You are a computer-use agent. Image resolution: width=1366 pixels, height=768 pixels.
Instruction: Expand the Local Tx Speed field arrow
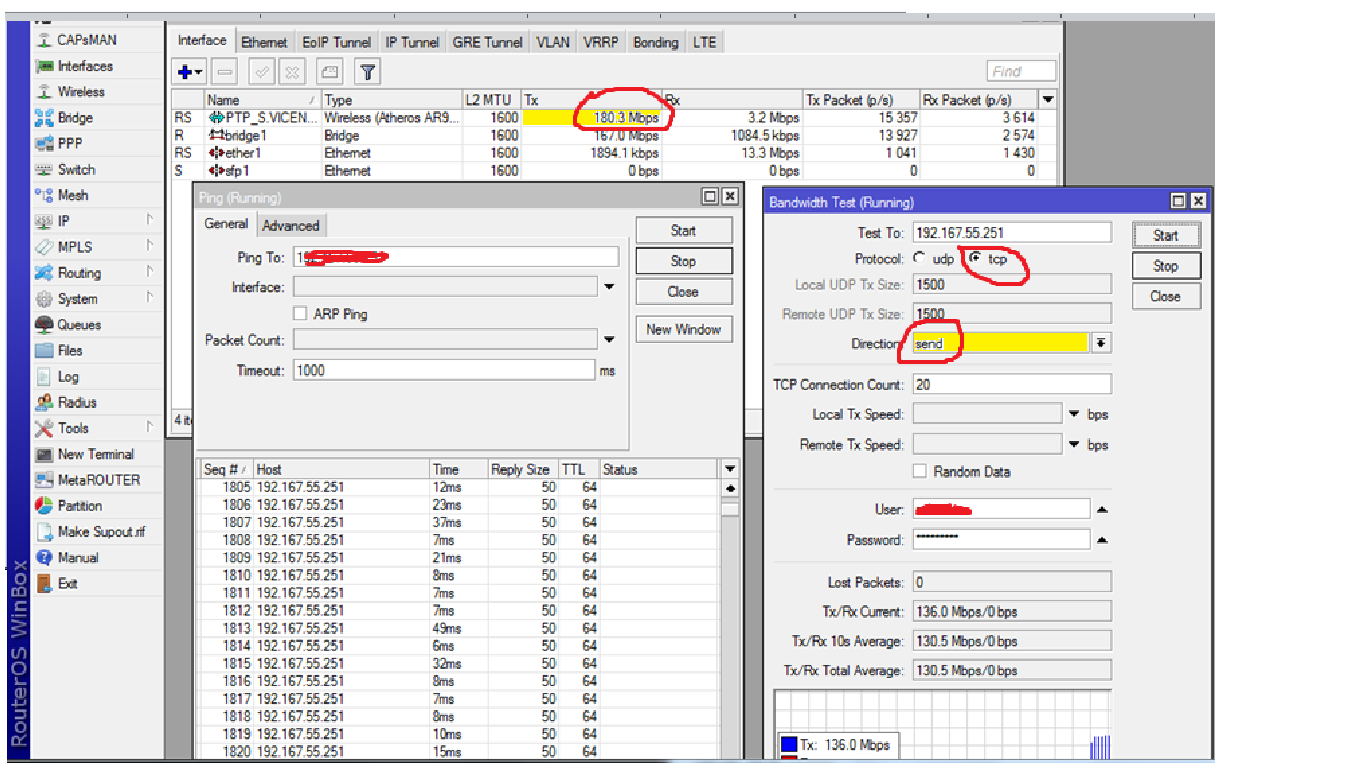pos(1074,414)
